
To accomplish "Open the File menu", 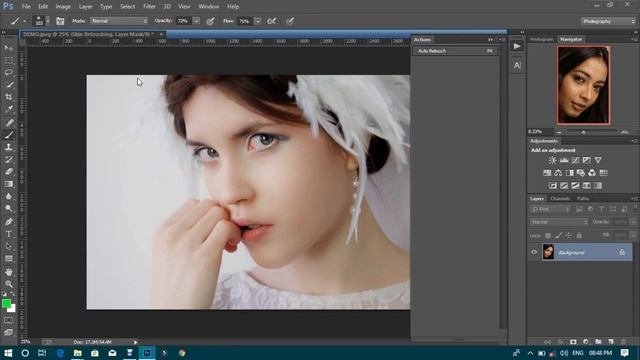I will coord(26,7).
